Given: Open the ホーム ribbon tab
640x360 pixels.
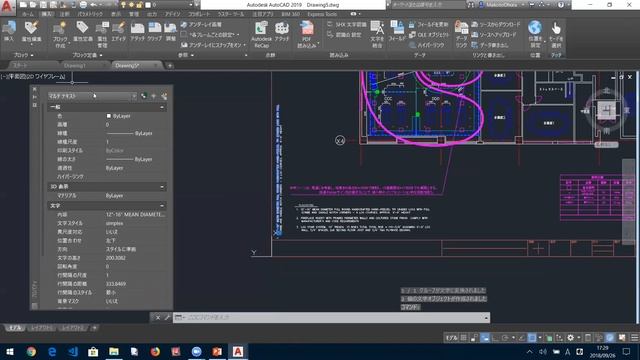Looking at the screenshot, I should tap(28, 14).
